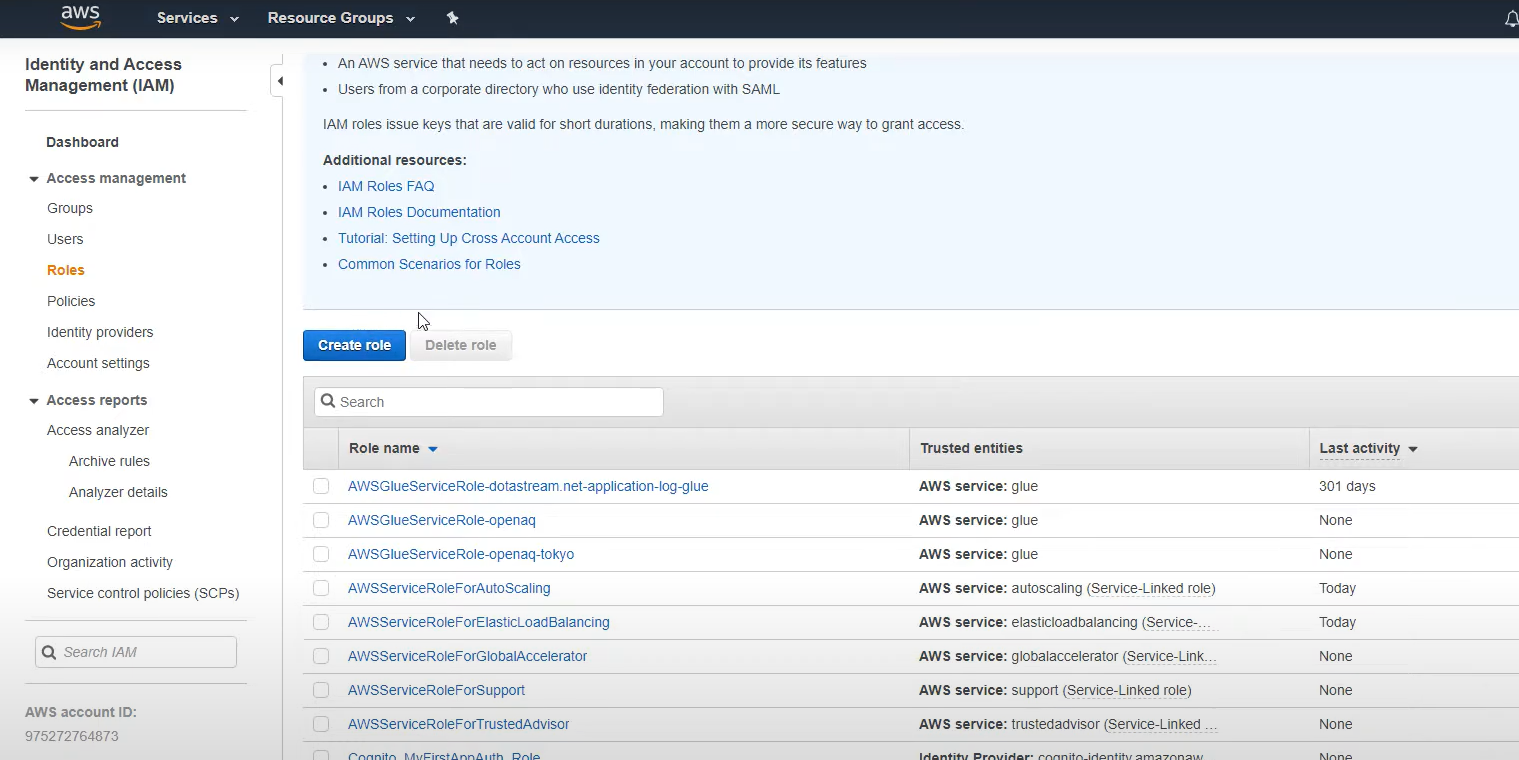Open Credential report page
Viewport: 1519px width, 760px height.
coord(99,531)
